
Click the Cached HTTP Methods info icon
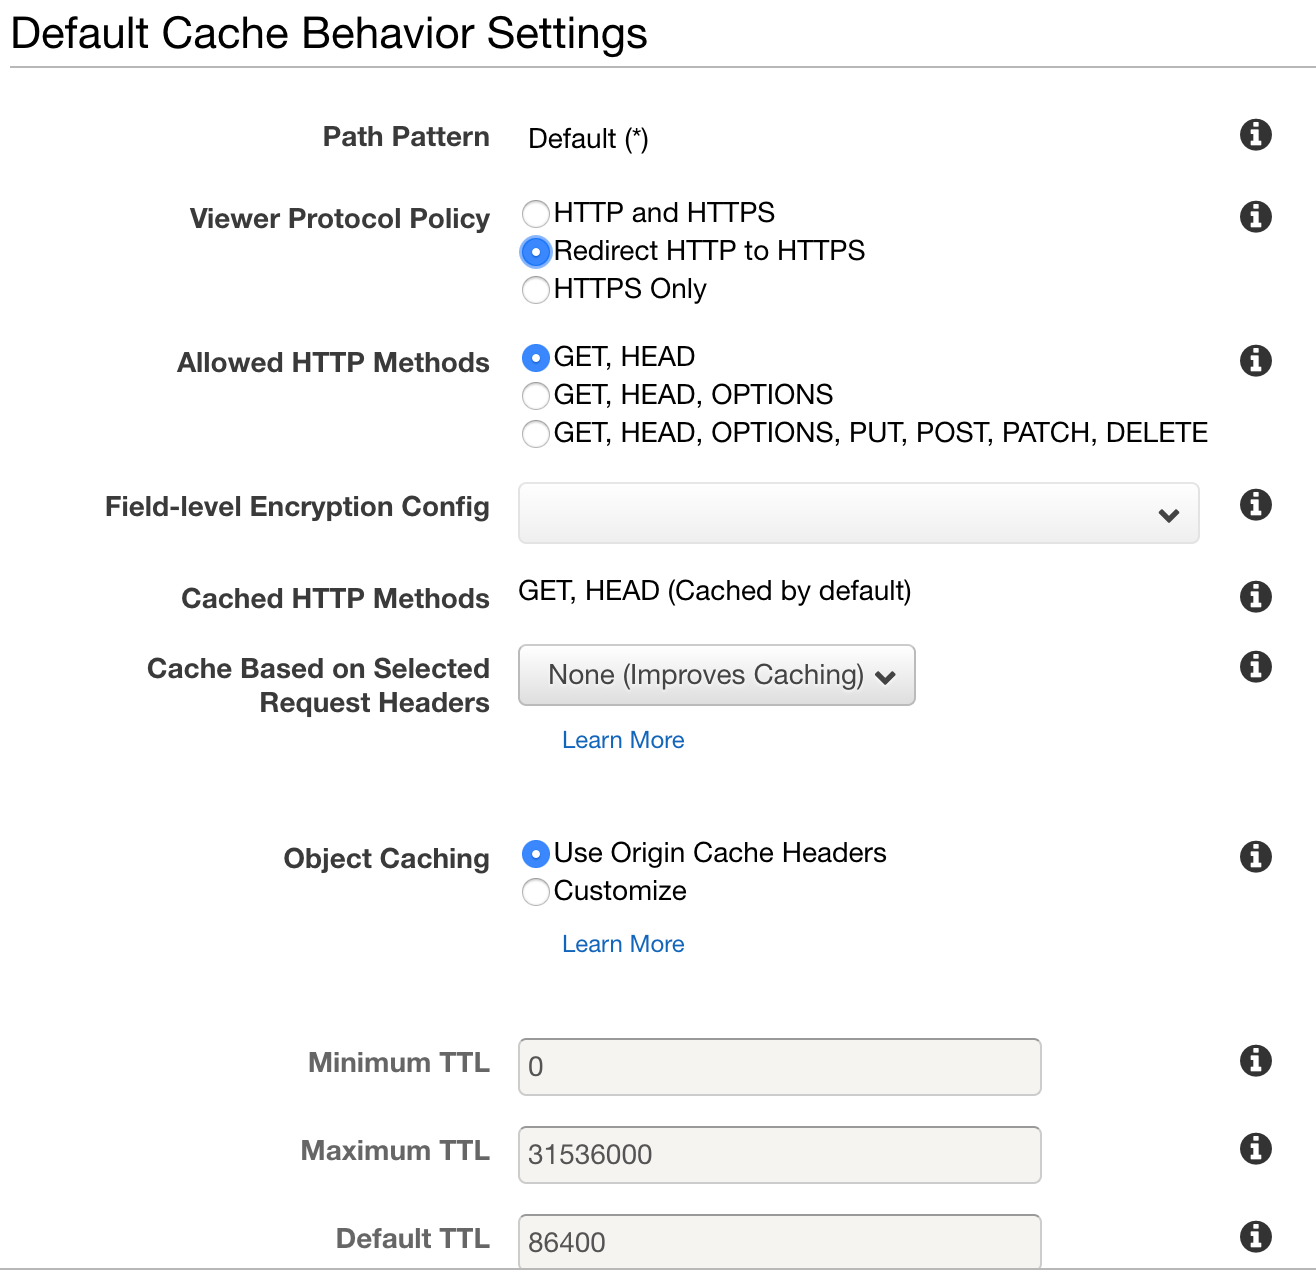pos(1255,597)
